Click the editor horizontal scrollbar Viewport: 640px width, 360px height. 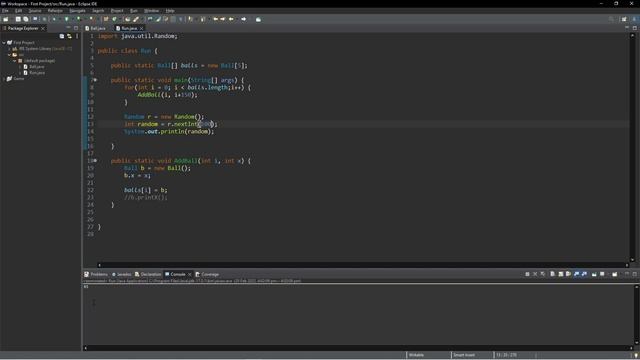coord(363,265)
